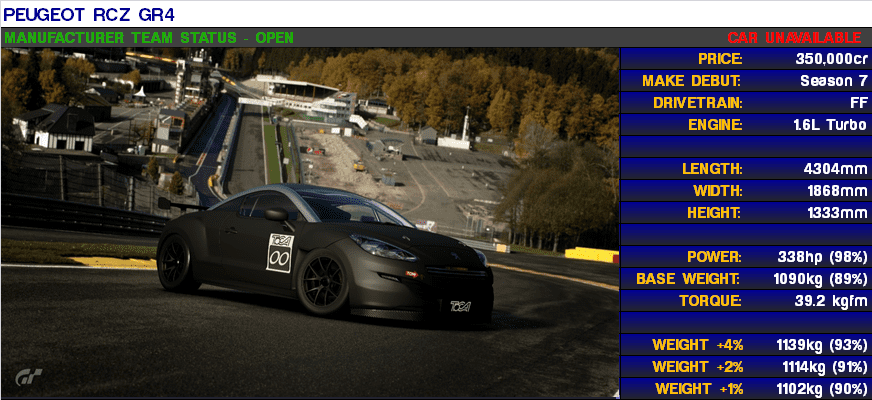
Task: Select the WEIGHT +4% label
Action: 697,345
